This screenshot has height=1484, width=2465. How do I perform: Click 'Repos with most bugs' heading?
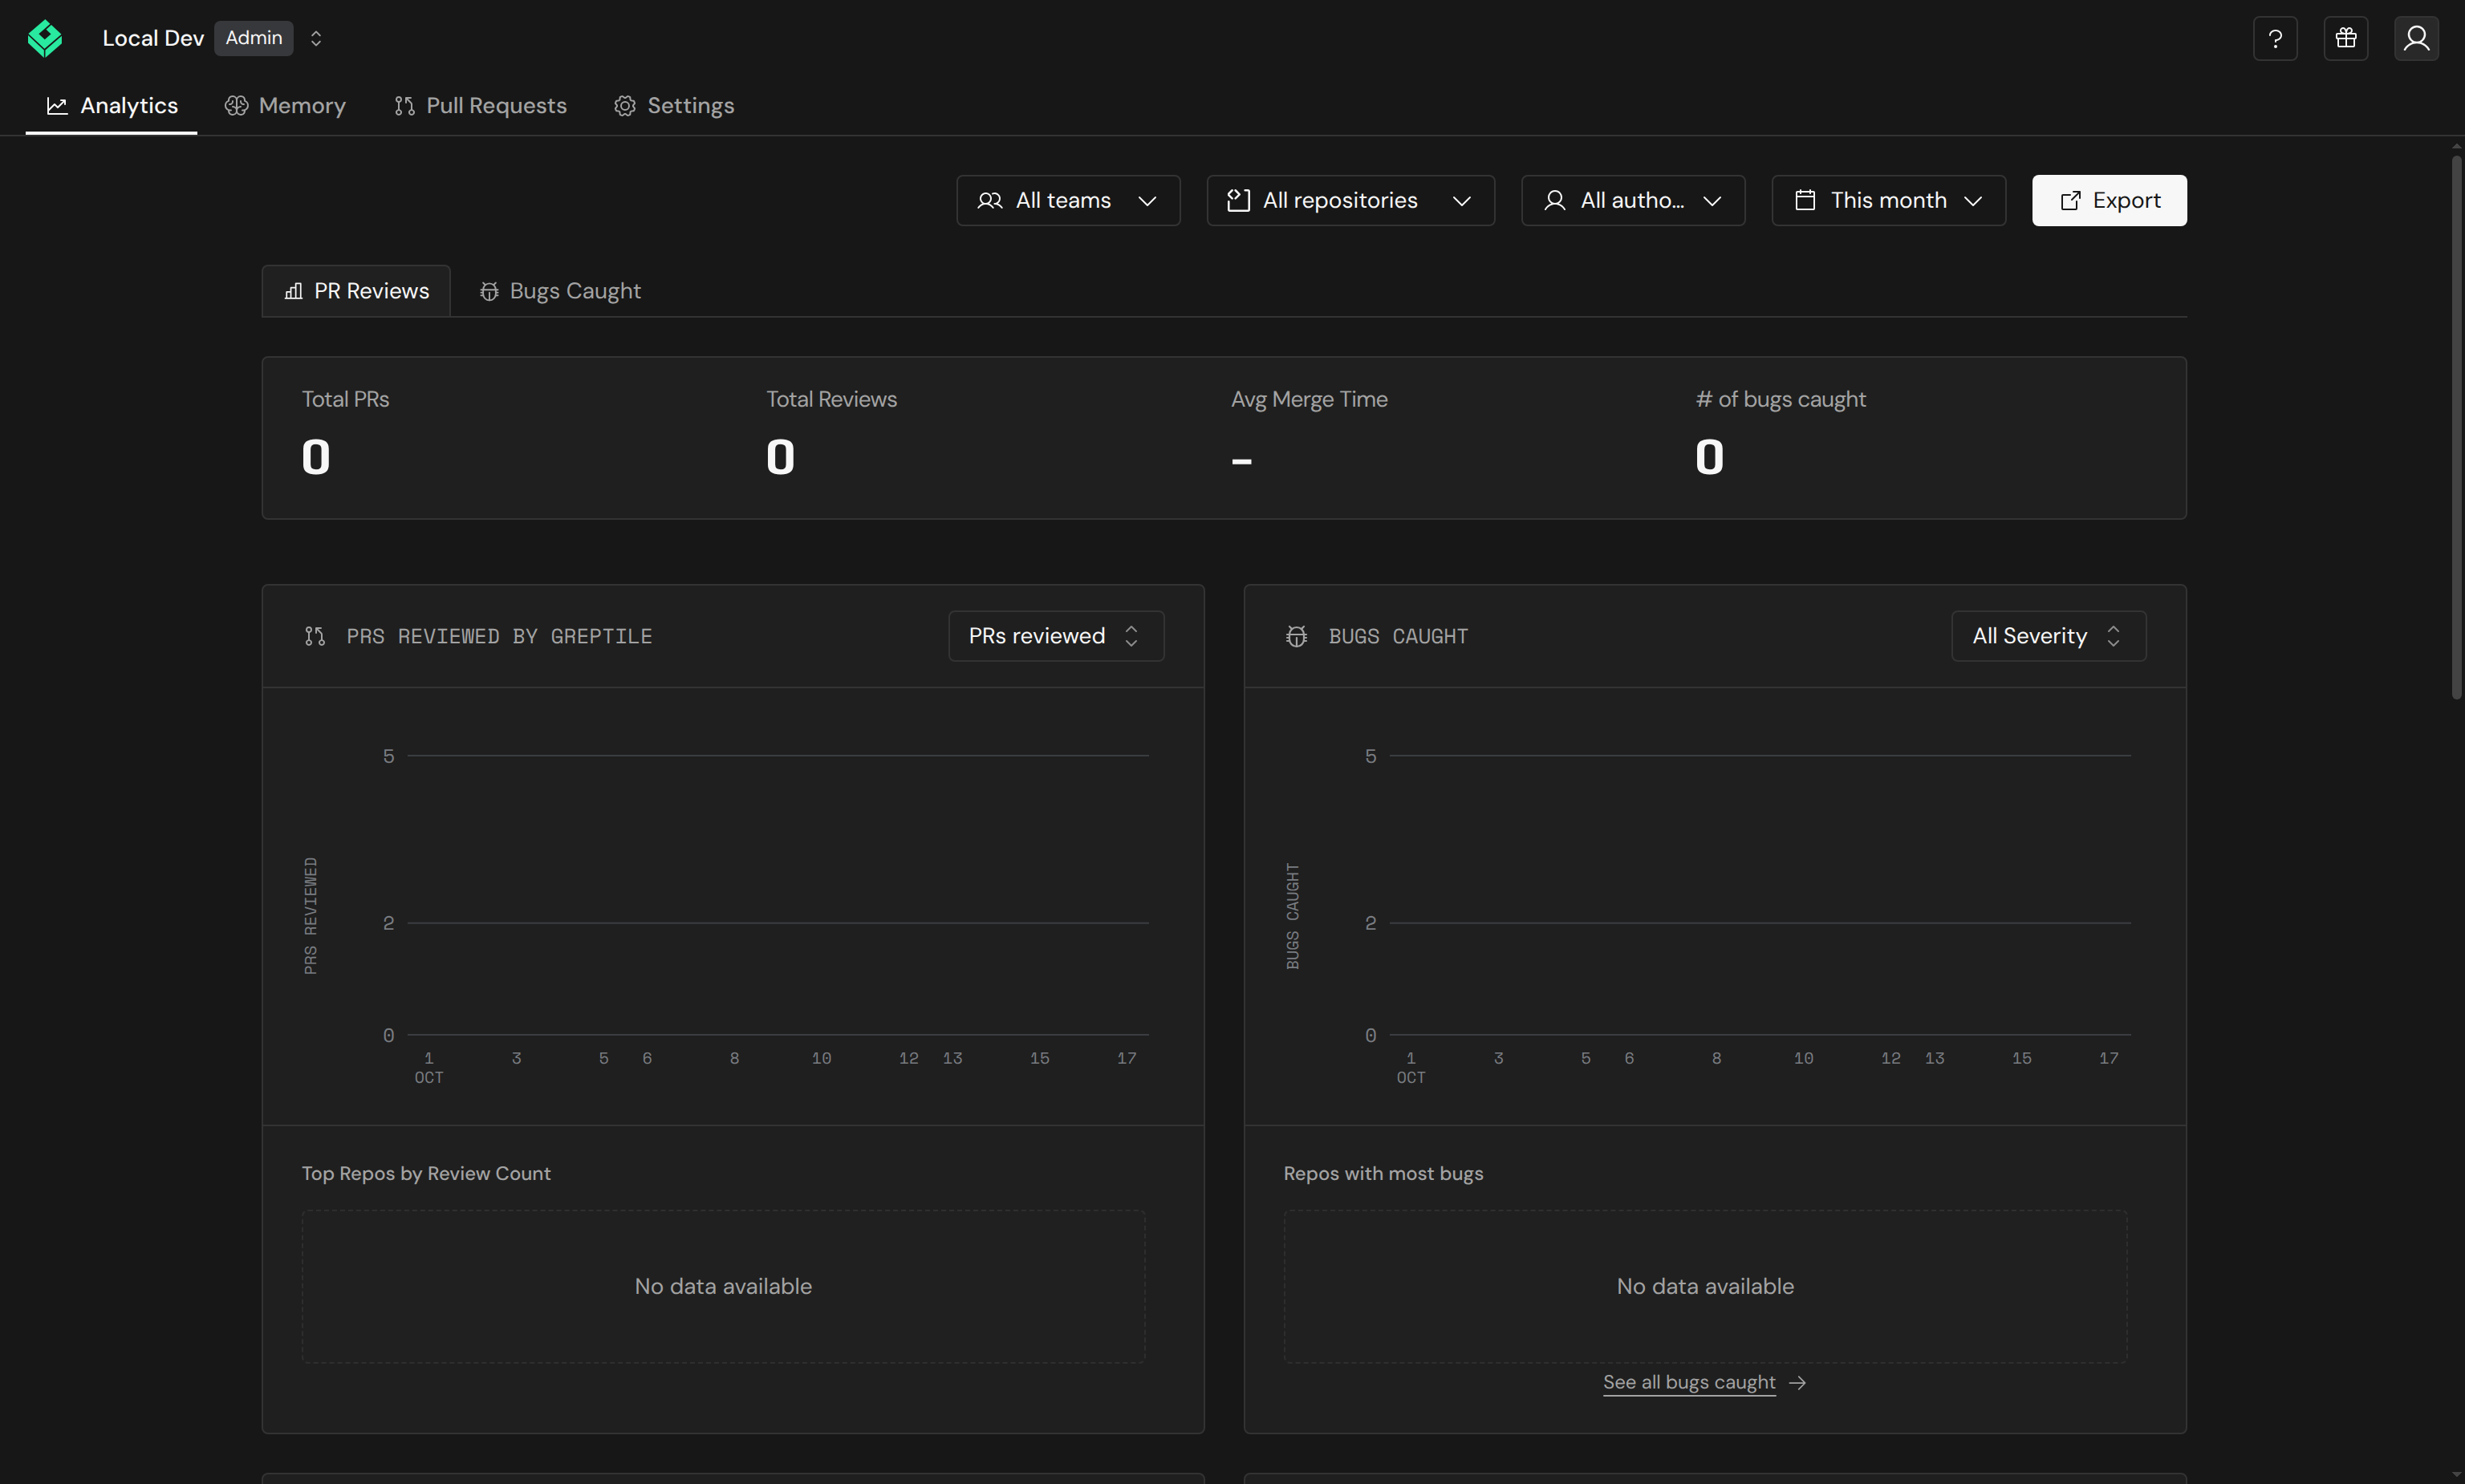tap(1383, 1173)
